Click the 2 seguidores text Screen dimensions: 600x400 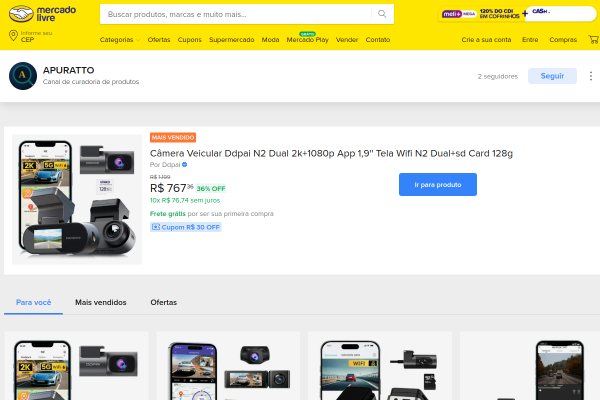pos(497,76)
